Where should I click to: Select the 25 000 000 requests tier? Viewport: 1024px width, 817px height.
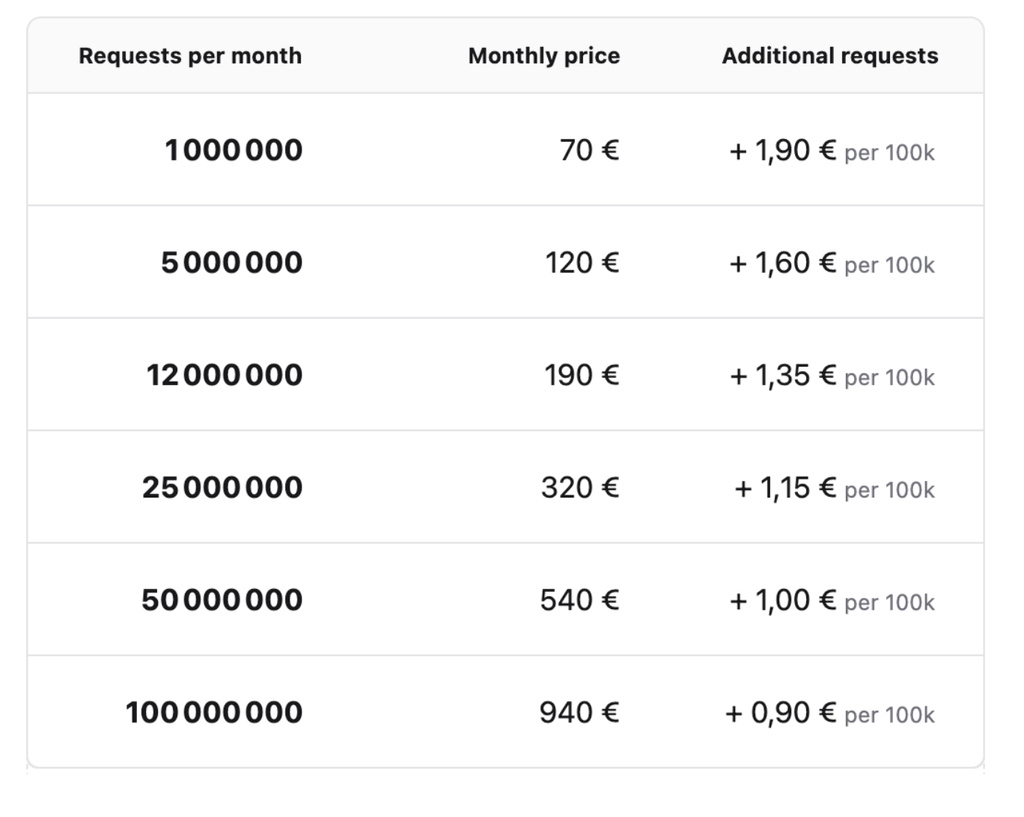tap(222, 487)
